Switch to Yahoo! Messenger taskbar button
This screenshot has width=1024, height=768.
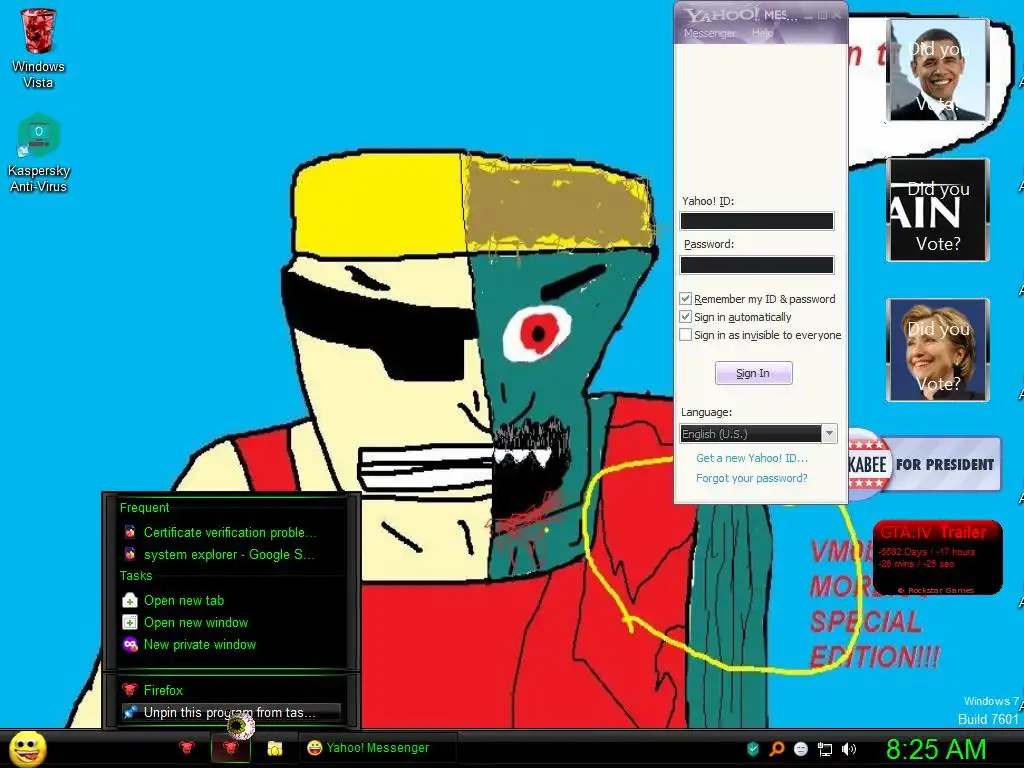[x=377, y=748]
